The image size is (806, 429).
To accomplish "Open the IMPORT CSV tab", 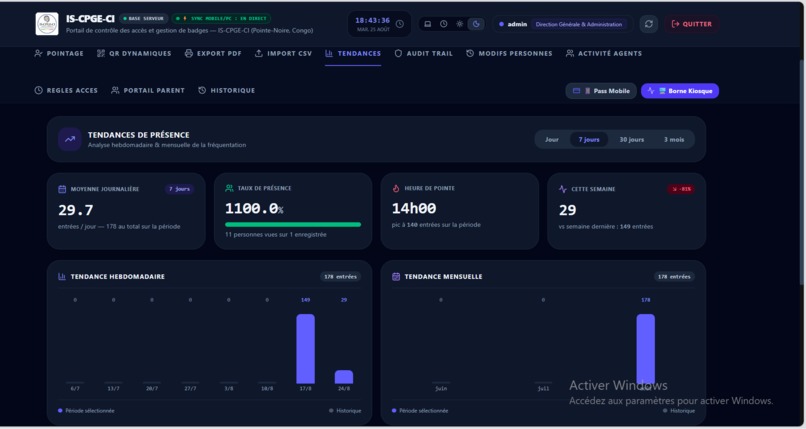I will point(283,53).
